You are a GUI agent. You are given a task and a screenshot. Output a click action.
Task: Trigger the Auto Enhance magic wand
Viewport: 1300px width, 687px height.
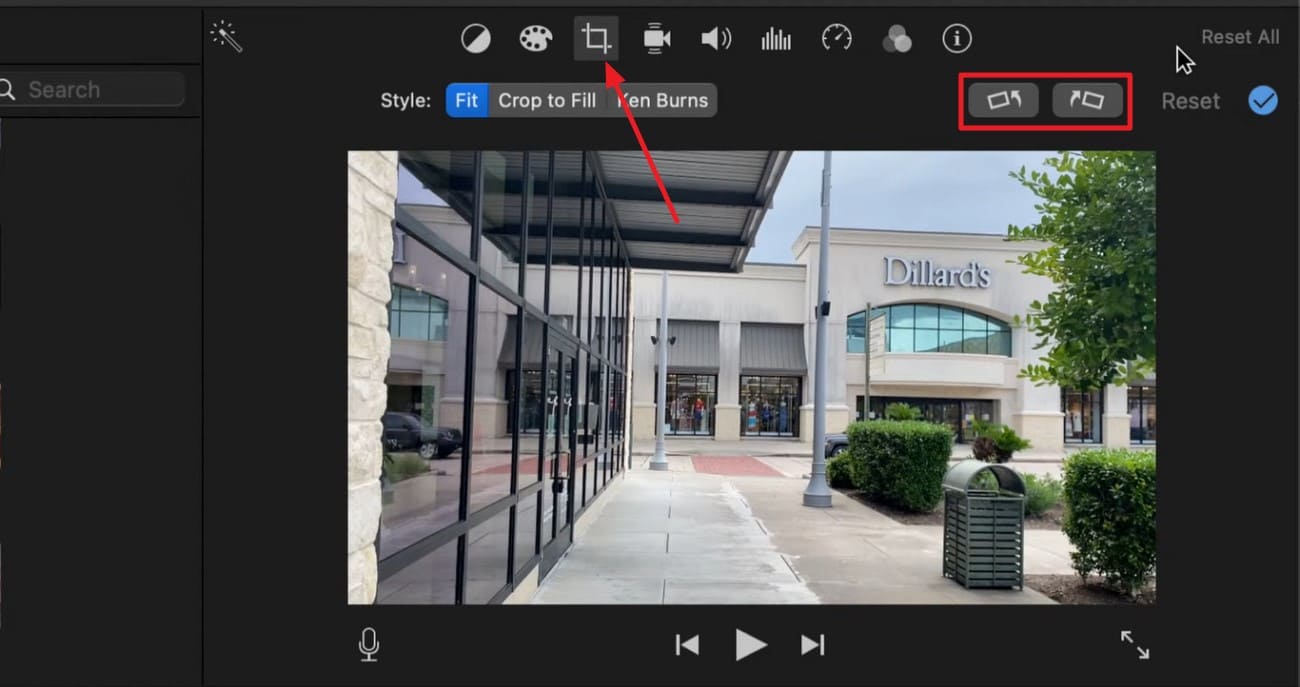point(226,36)
